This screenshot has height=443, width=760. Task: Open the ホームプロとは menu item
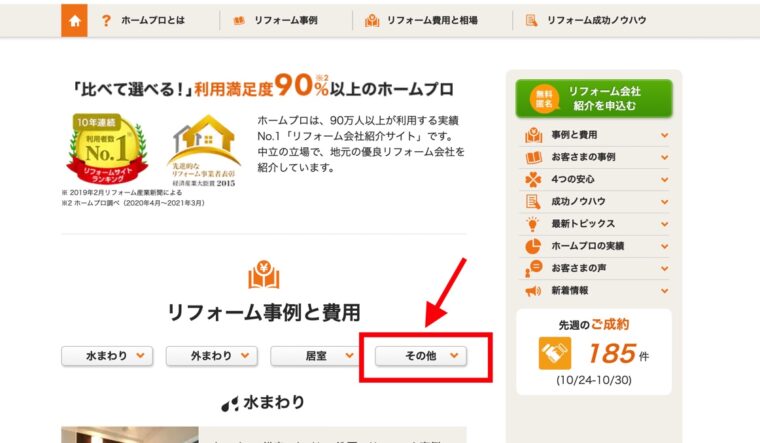pyautogui.click(x=153, y=20)
